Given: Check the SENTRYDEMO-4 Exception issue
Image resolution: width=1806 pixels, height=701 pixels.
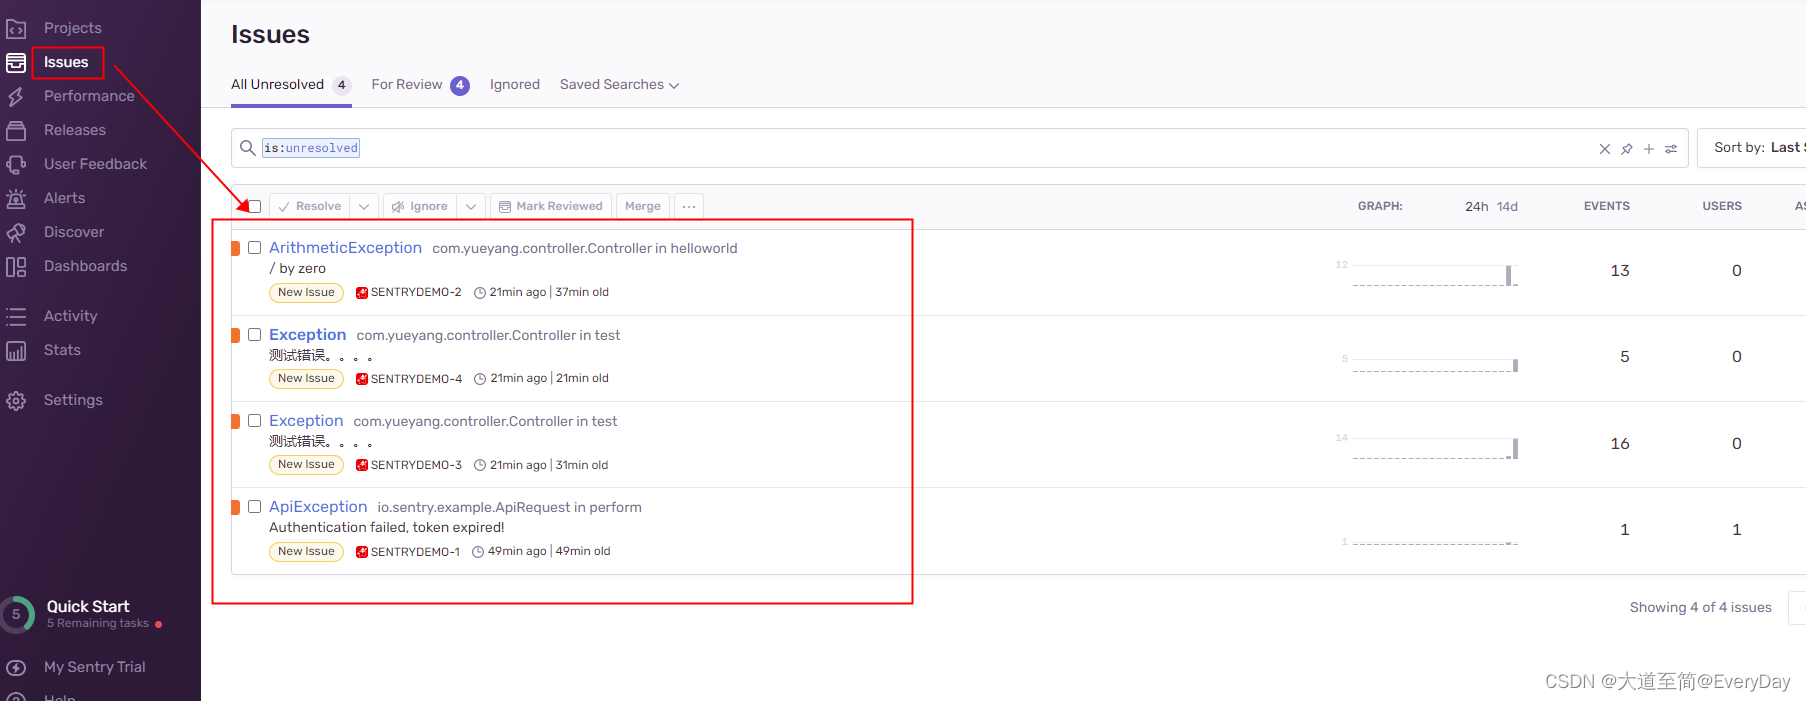Looking at the screenshot, I should [x=255, y=334].
